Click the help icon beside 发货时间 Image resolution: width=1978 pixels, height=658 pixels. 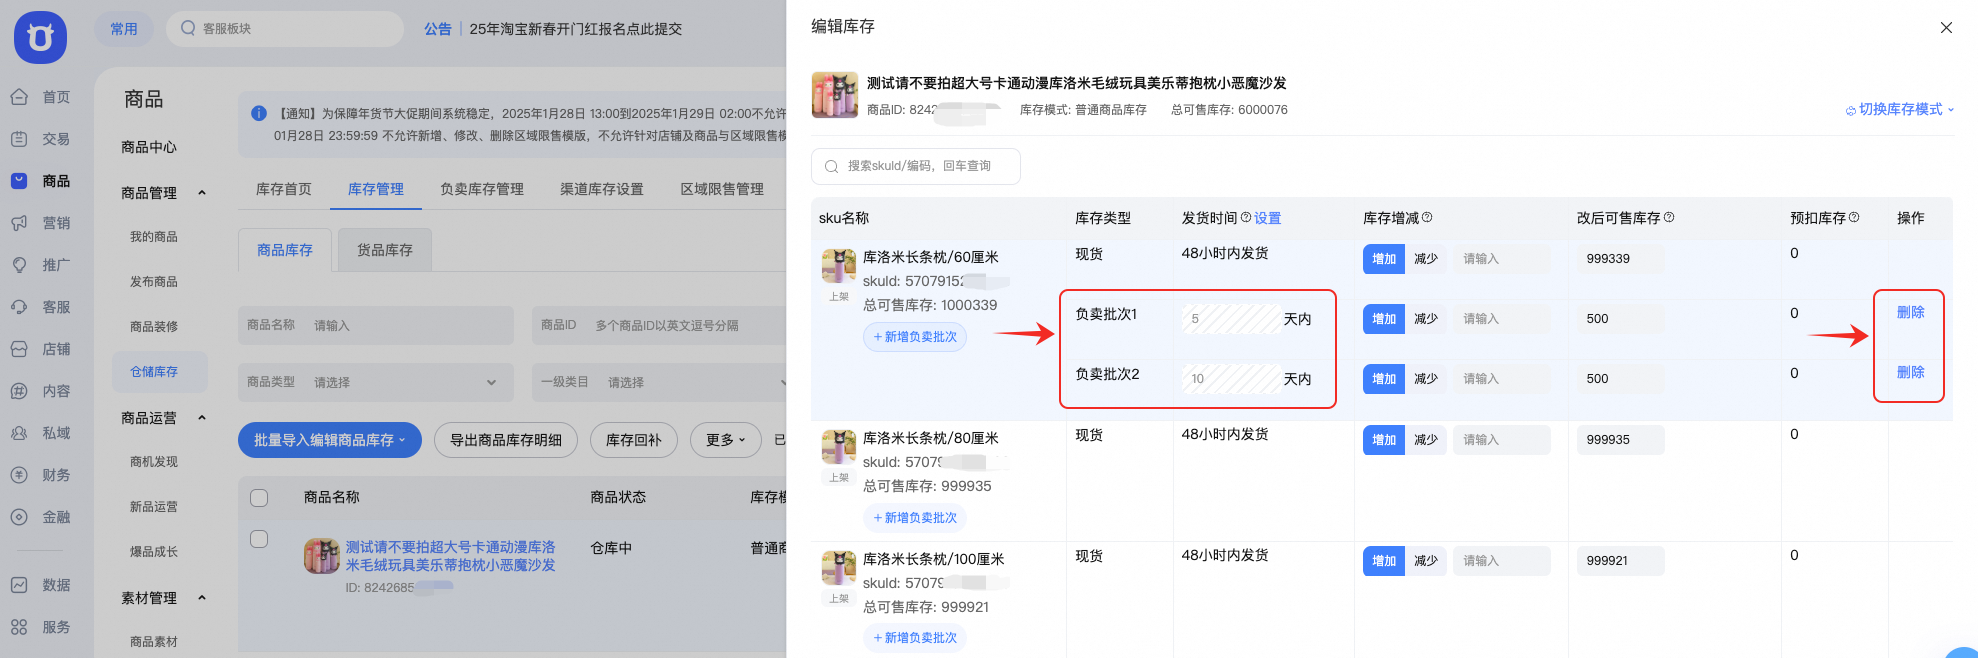pyautogui.click(x=1246, y=217)
